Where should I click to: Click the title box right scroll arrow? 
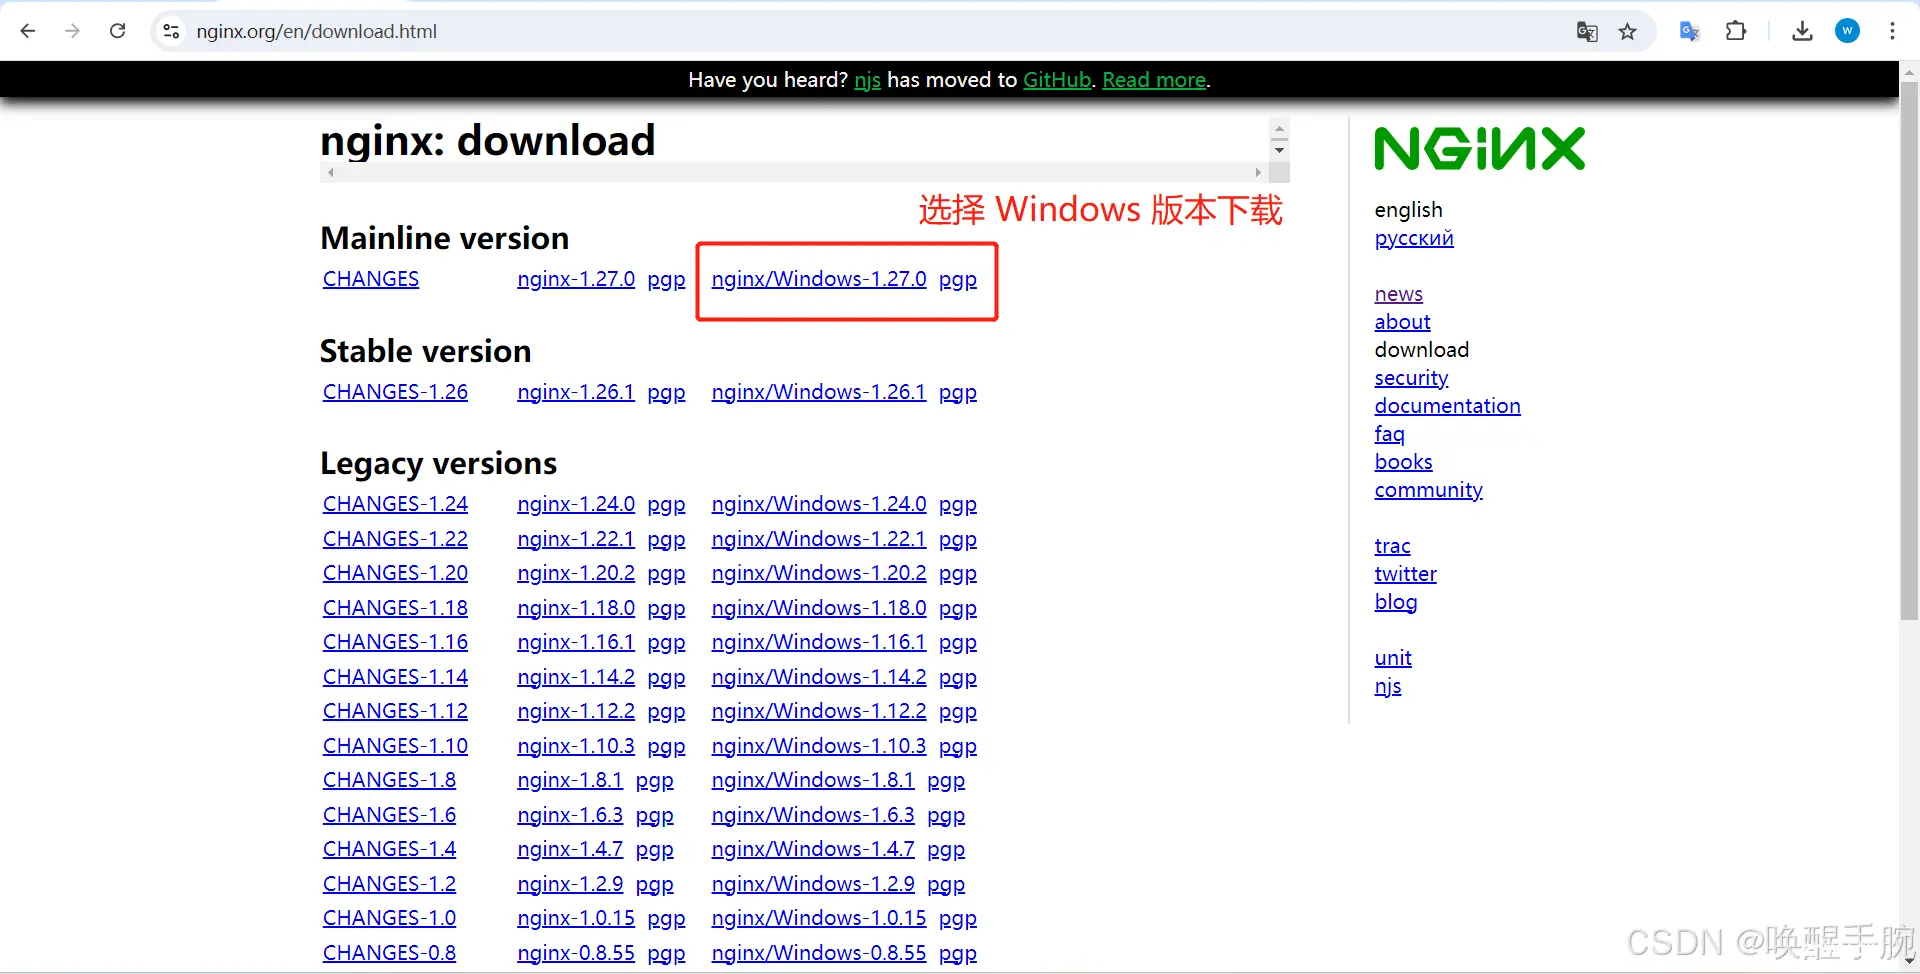click(1258, 173)
